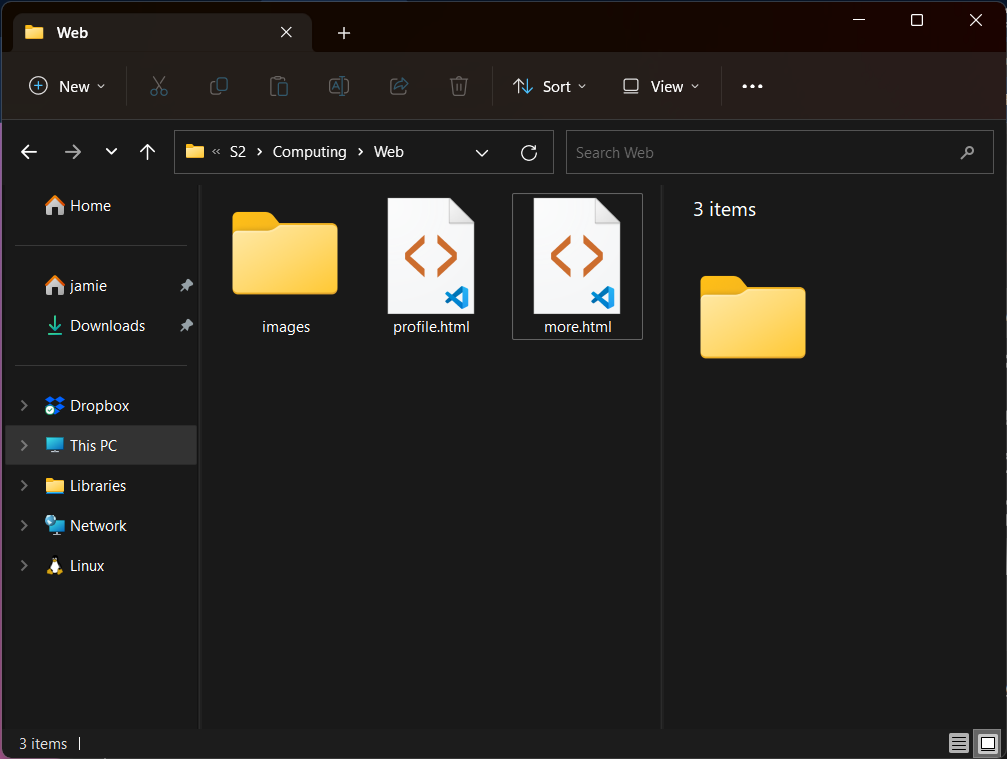Click the Paste icon in the toolbar
Image resolution: width=1007 pixels, height=759 pixels.
coord(279,86)
